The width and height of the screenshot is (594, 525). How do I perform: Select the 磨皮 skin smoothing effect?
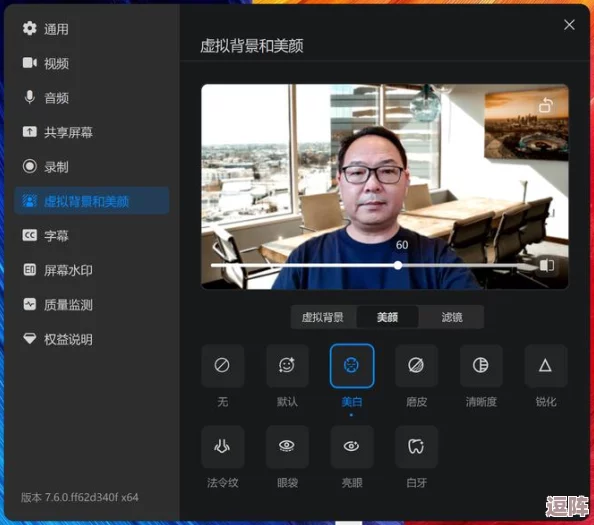click(416, 366)
